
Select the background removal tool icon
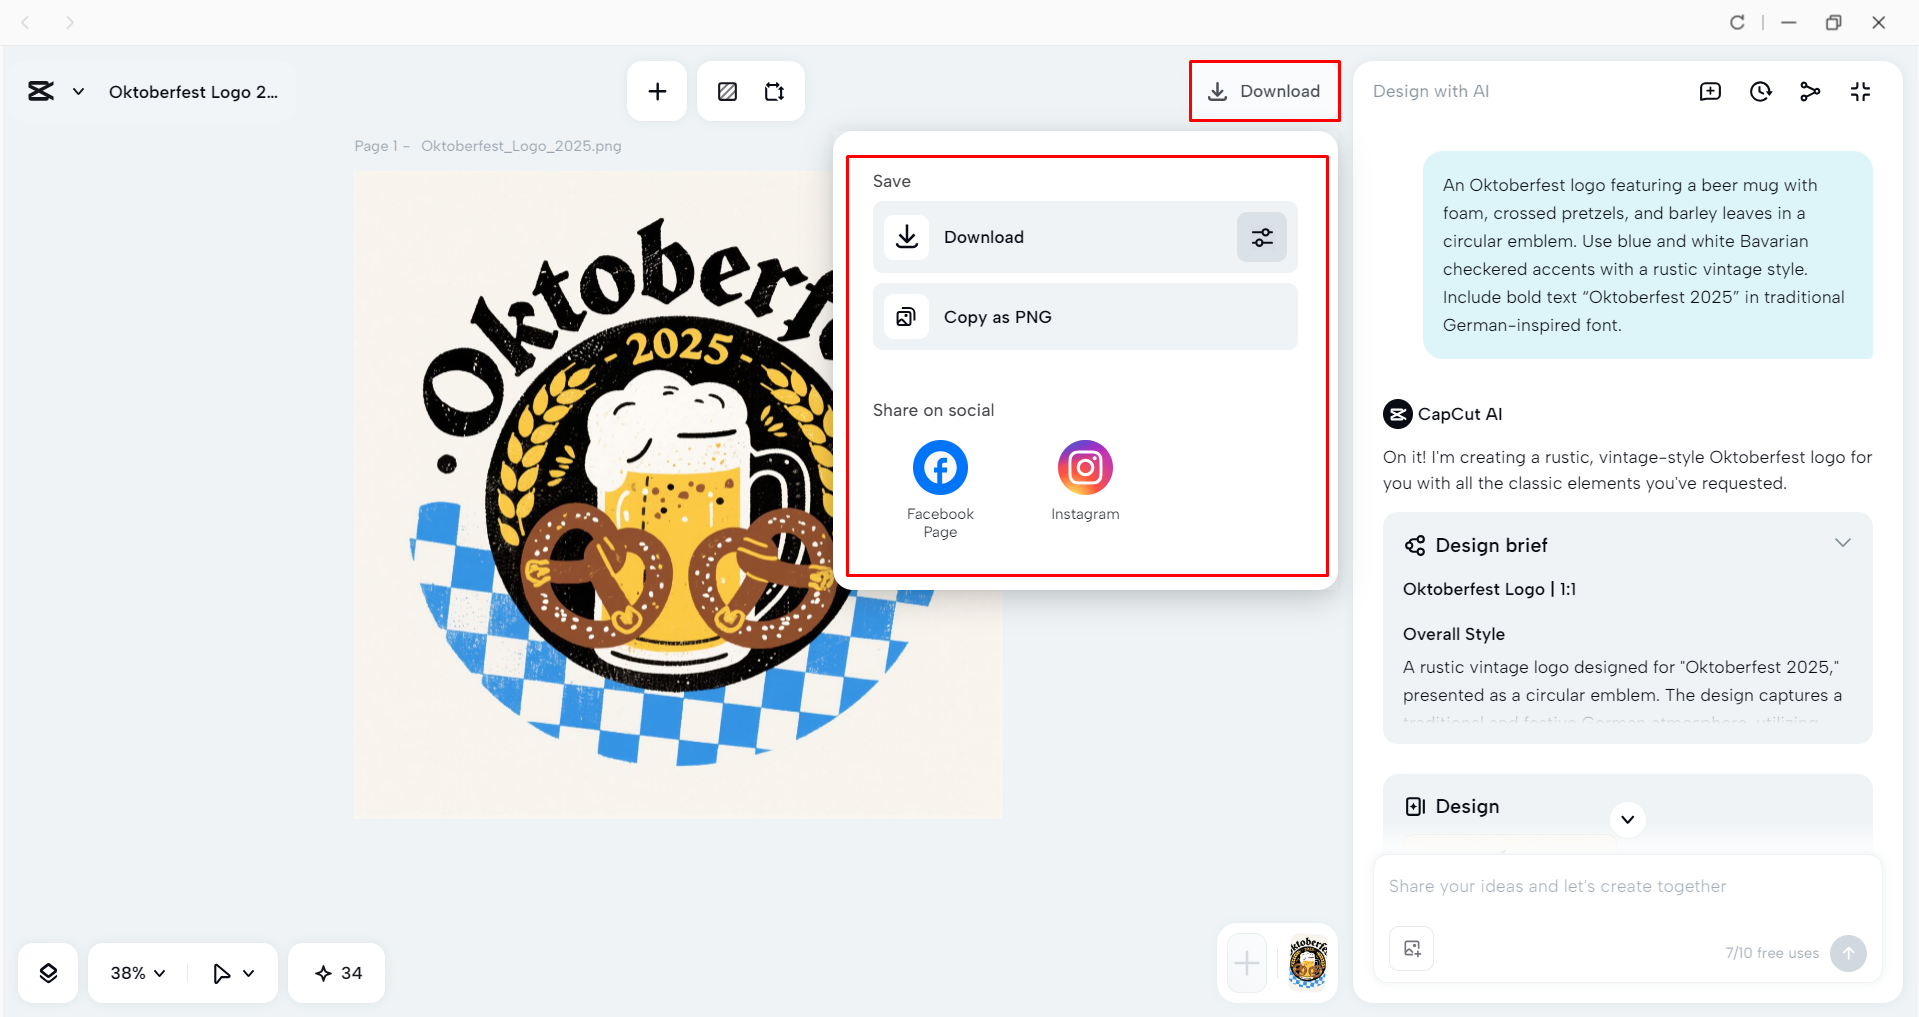tap(728, 92)
